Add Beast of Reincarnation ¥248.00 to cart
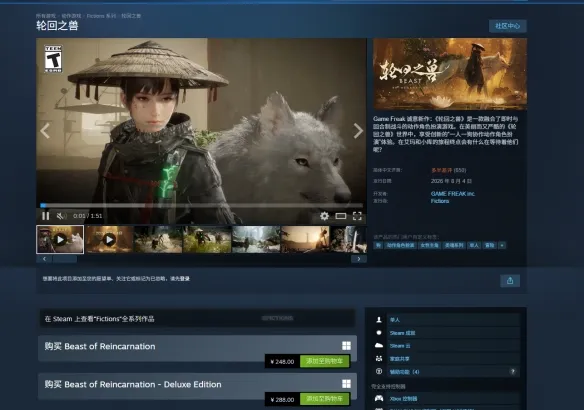The width and height of the screenshot is (584, 410). (x=324, y=361)
